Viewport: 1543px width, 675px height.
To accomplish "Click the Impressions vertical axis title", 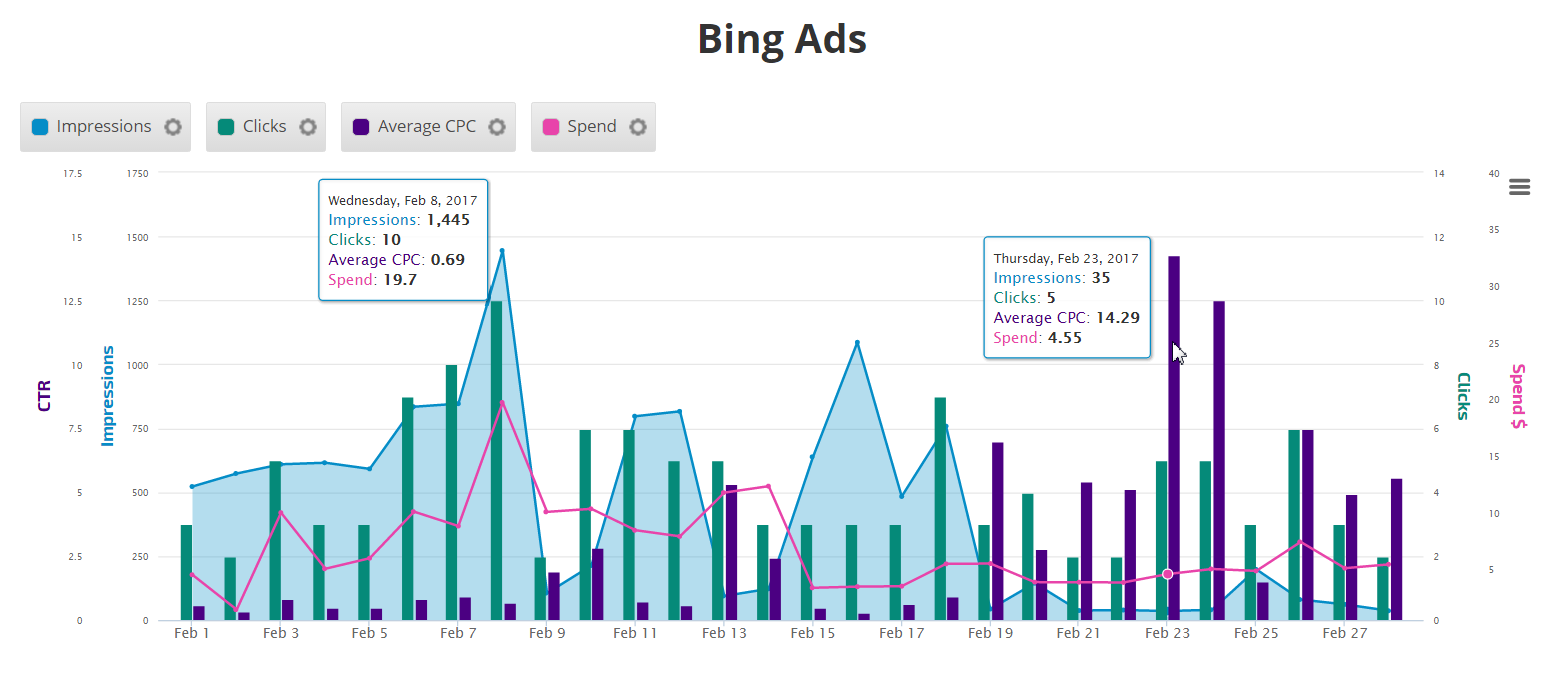I will (108, 395).
